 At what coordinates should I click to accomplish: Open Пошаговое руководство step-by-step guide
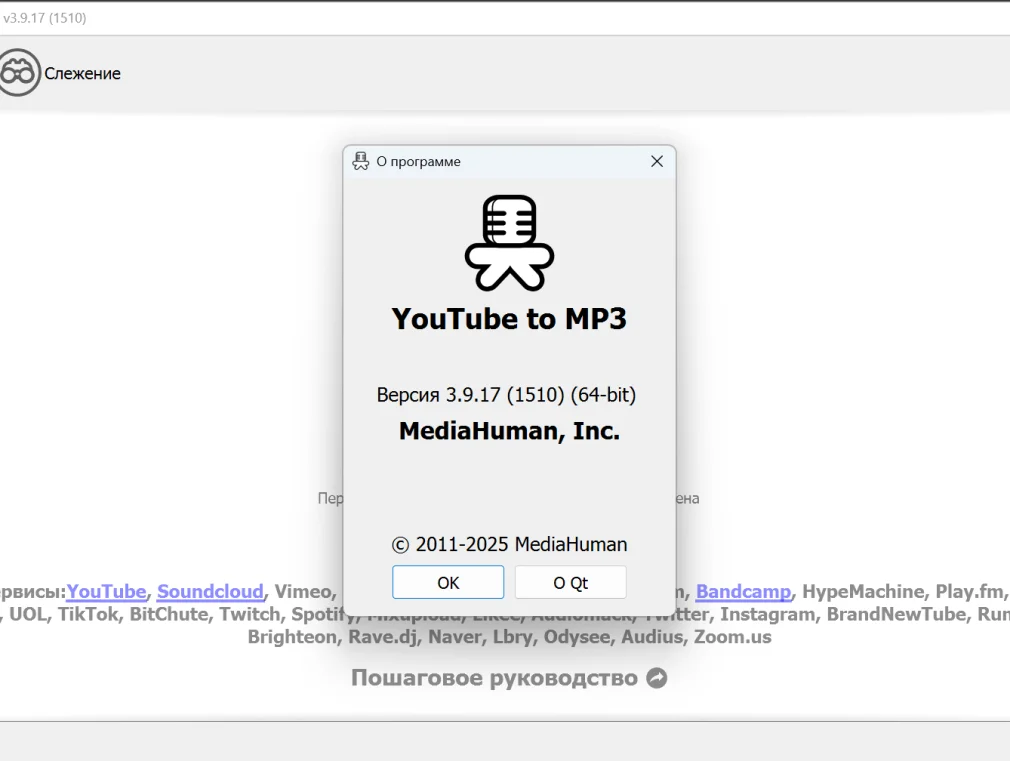tap(494, 678)
